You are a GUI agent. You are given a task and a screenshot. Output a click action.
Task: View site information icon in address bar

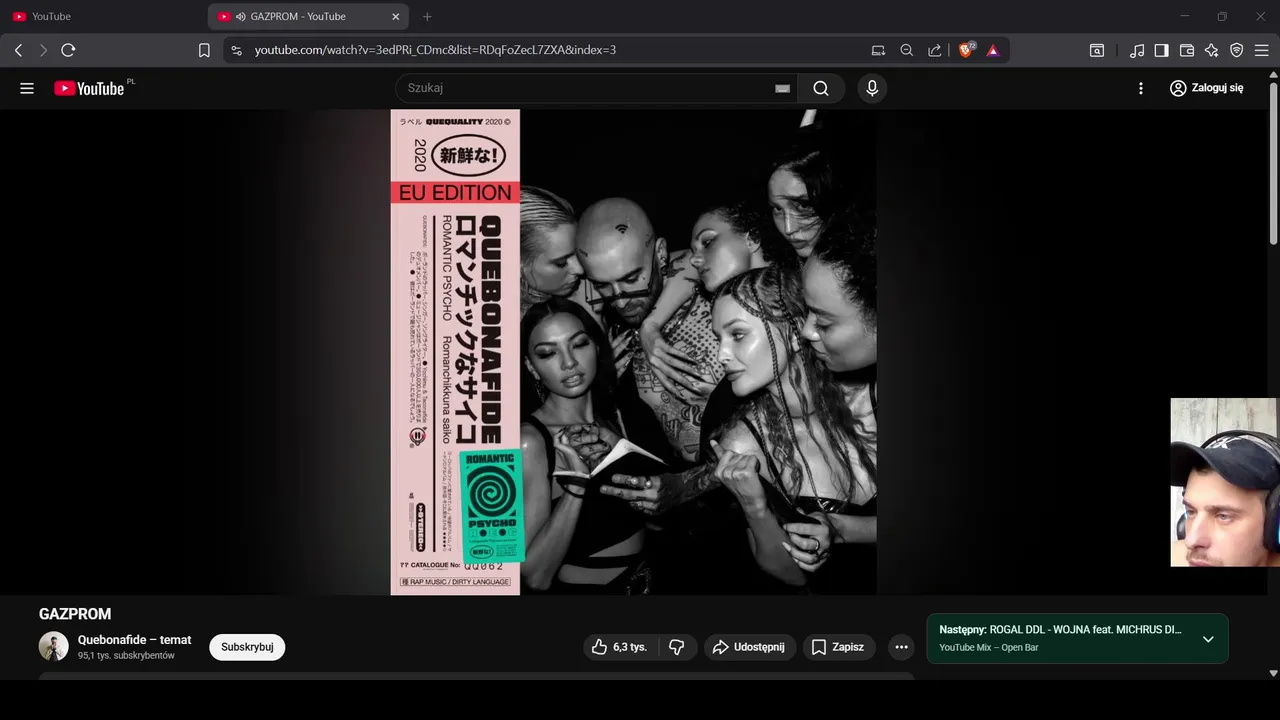[235, 50]
